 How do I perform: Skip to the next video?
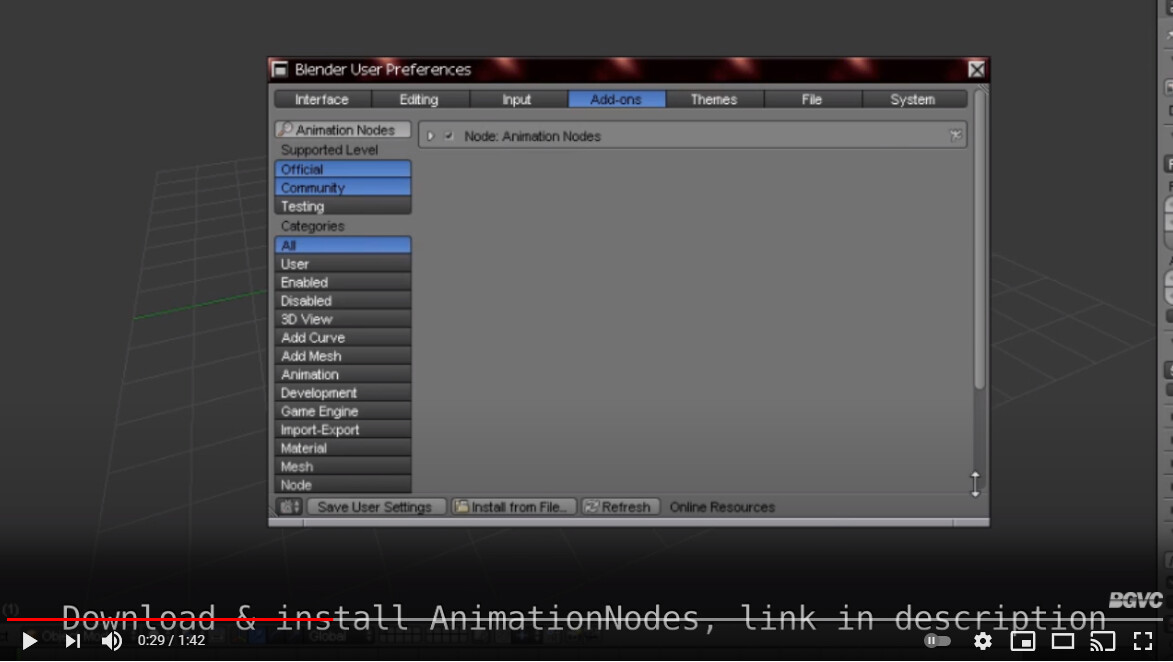click(x=73, y=641)
